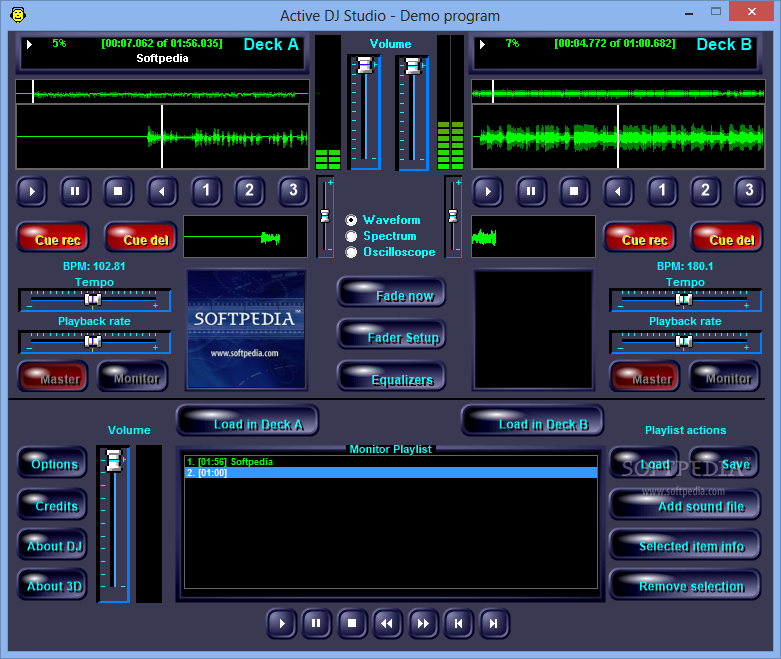
Task: Show Selected item info
Action: [685, 544]
